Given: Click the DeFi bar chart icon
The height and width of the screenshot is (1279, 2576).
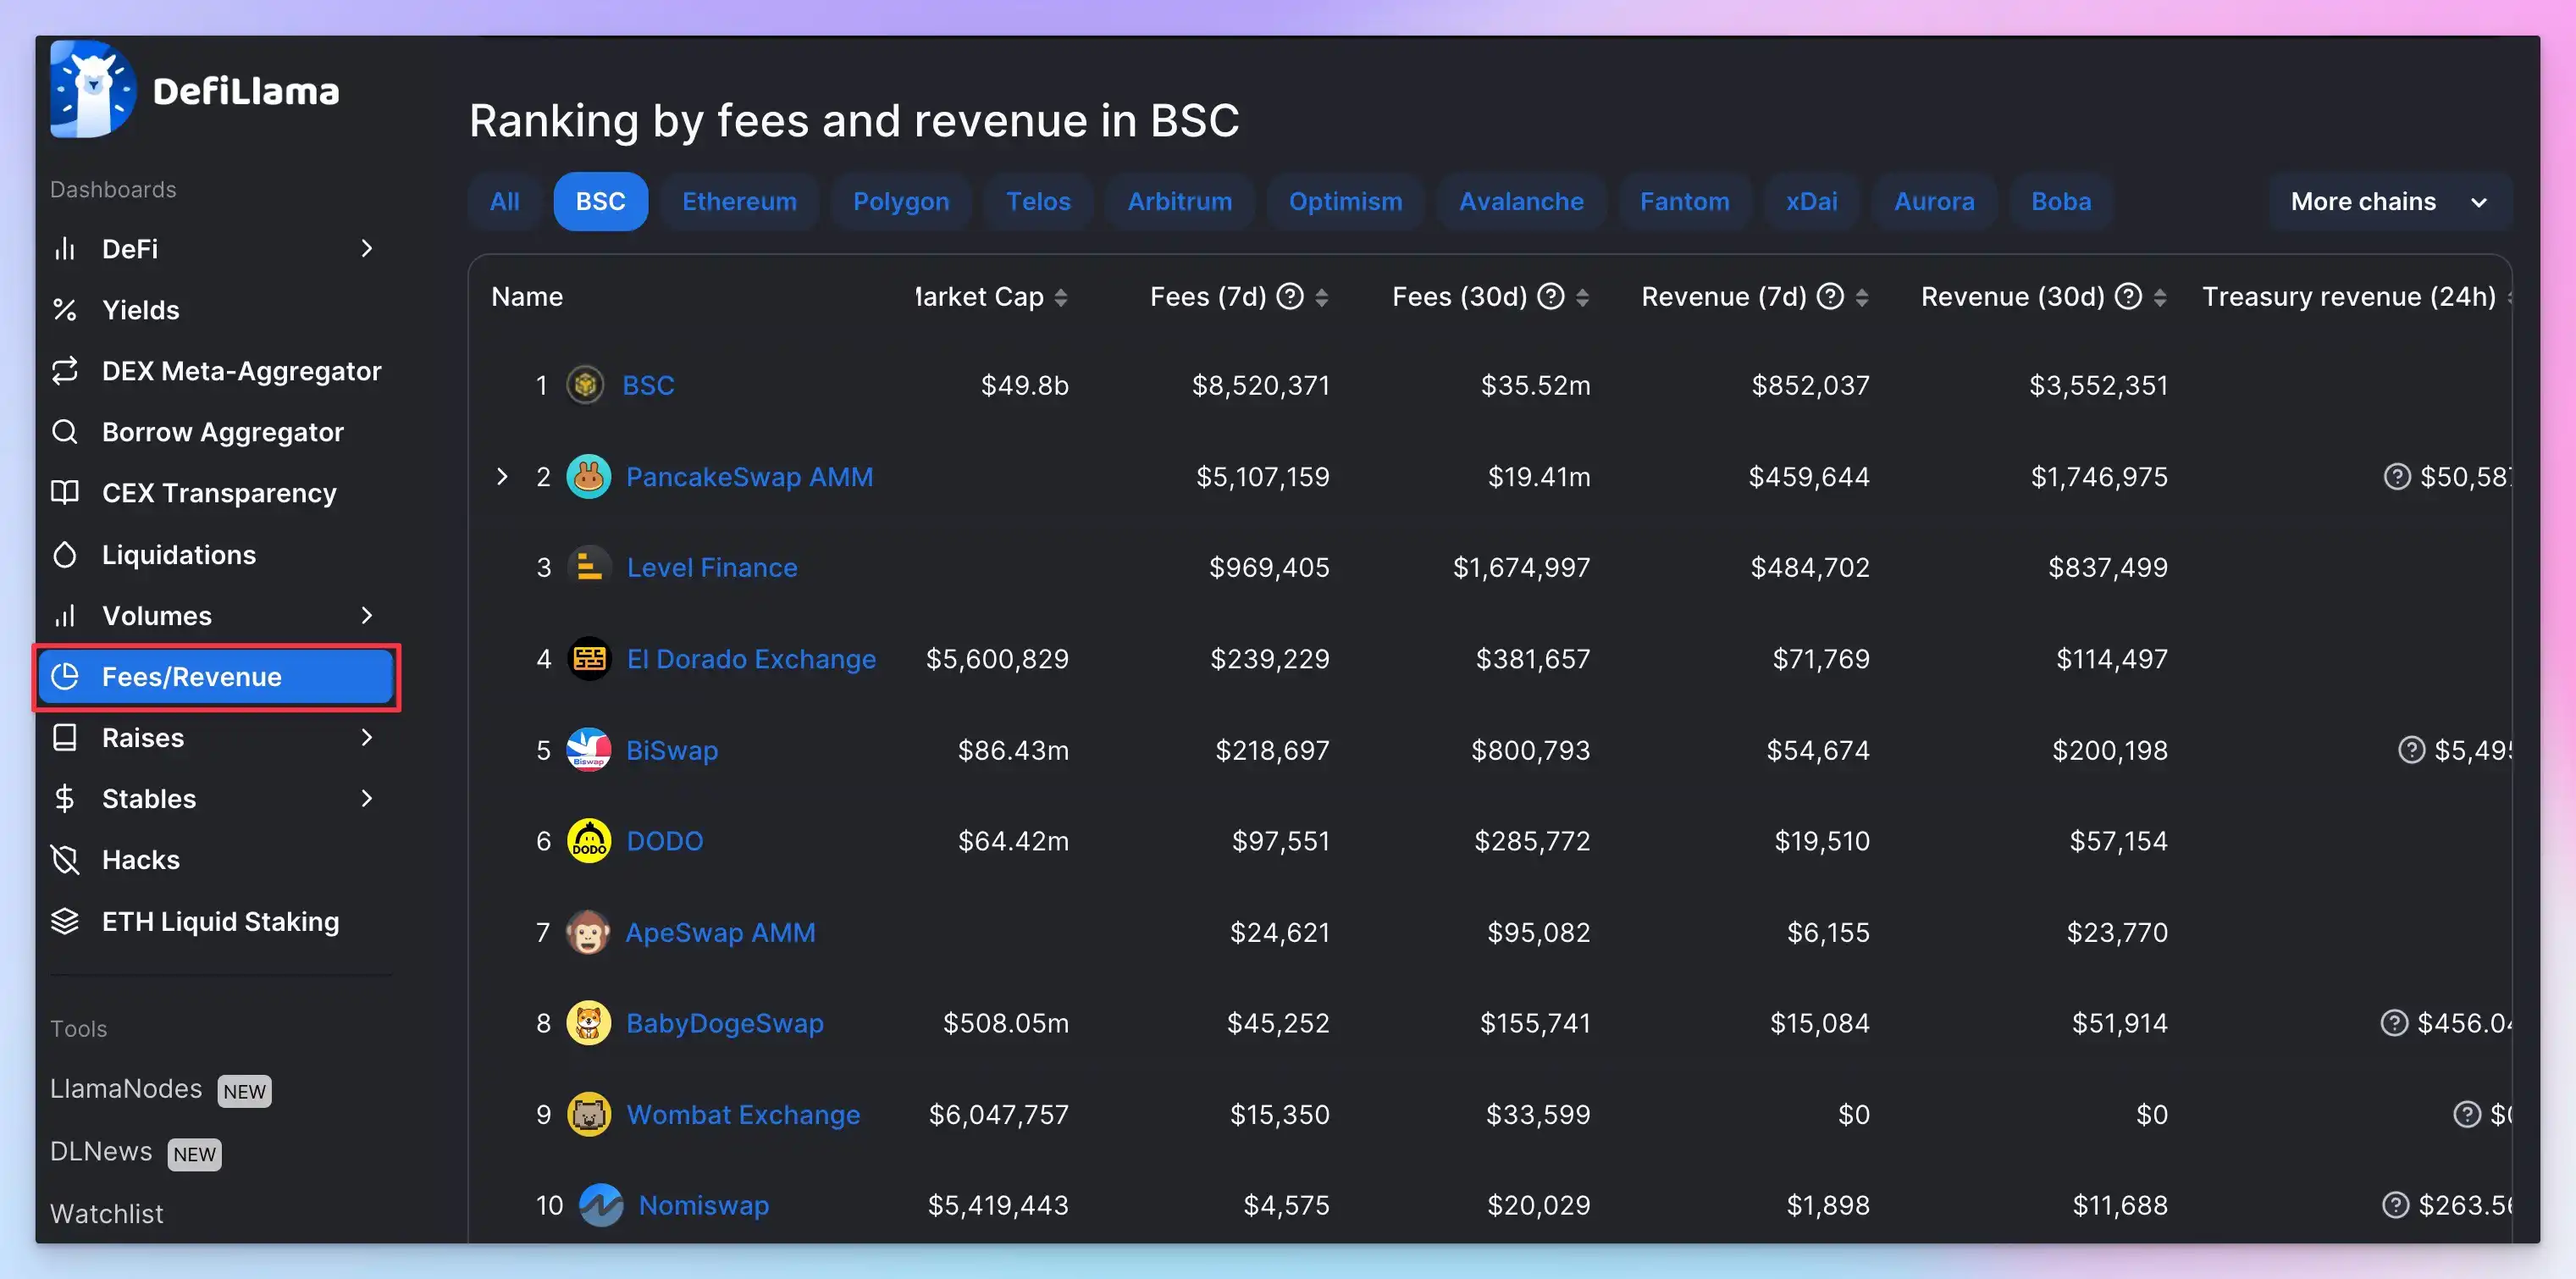Looking at the screenshot, I should click(65, 248).
